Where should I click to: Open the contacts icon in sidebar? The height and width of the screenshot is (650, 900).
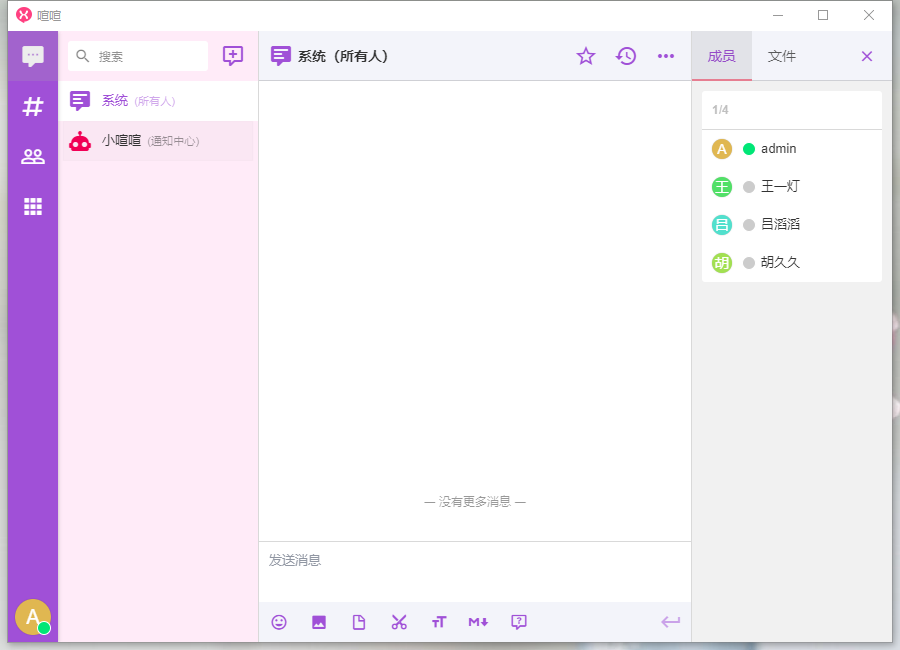point(33,156)
